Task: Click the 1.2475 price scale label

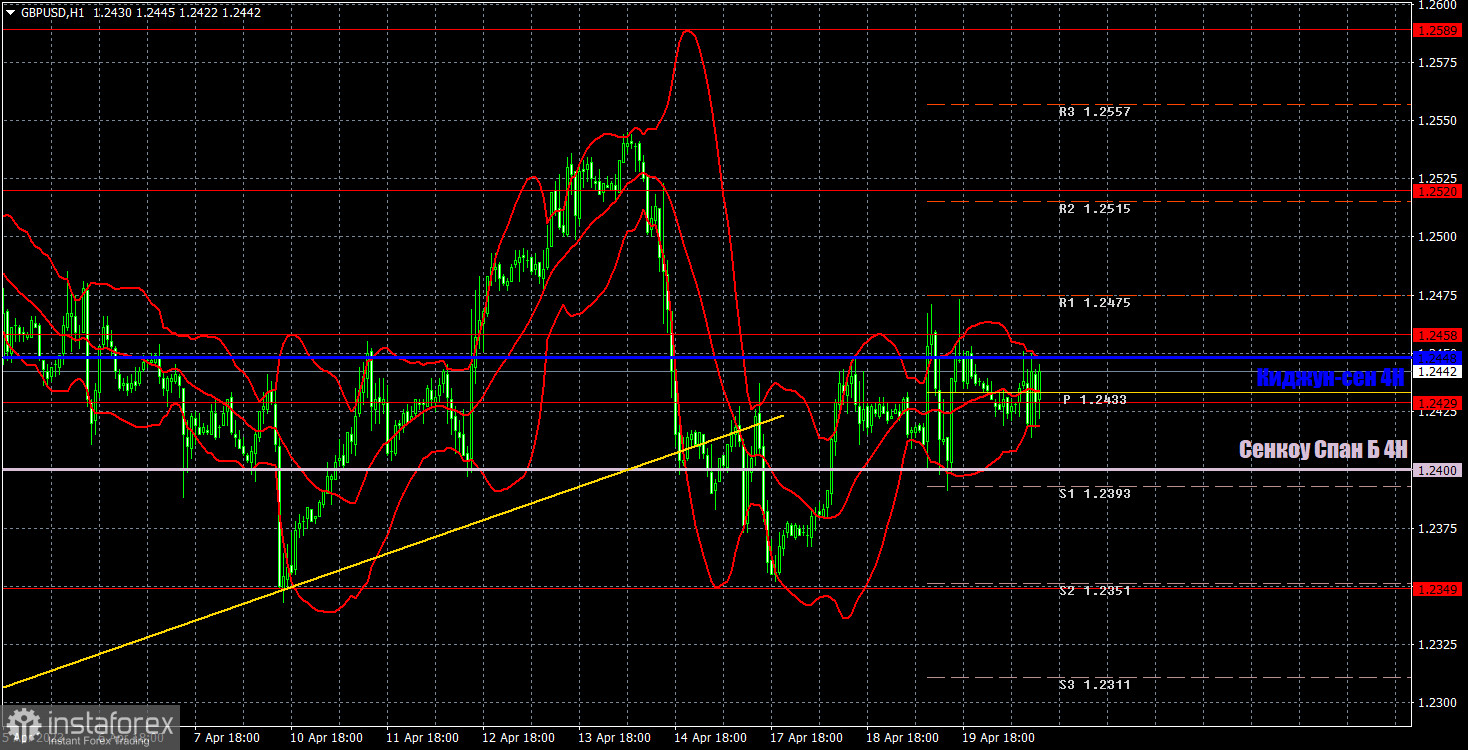Action: (1436, 295)
